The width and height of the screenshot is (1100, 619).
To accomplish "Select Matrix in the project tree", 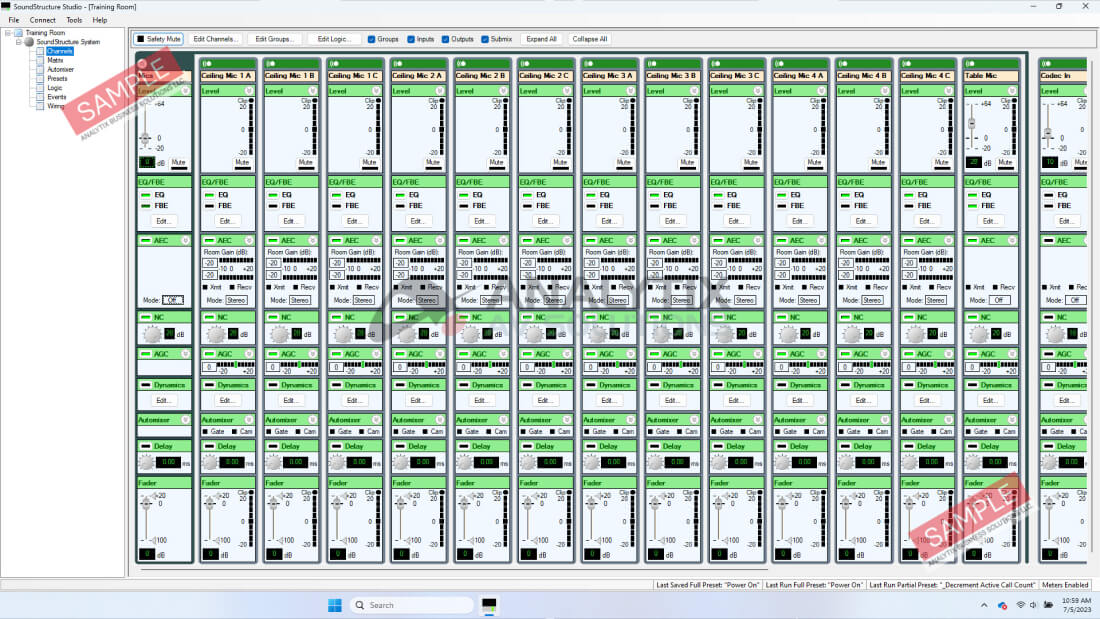I will coord(55,60).
